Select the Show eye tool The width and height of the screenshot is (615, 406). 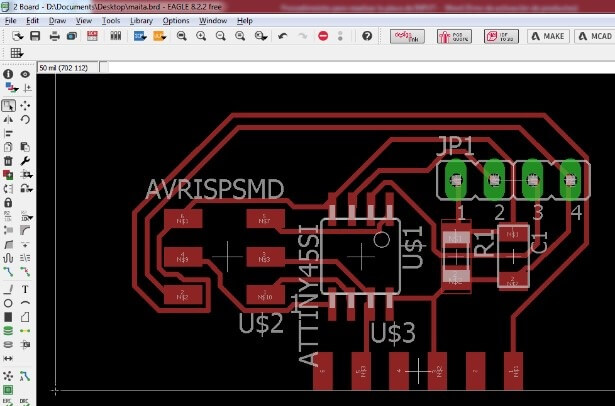click(x=25, y=74)
